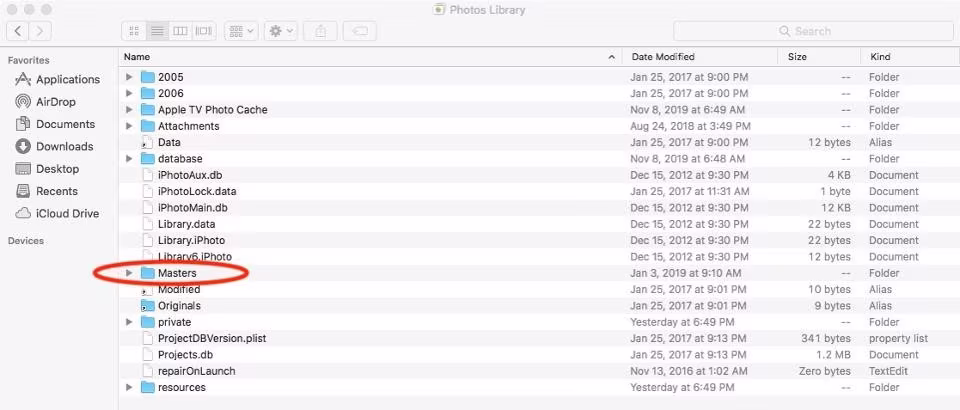
Task: Switch to gallery view
Action: point(203,31)
